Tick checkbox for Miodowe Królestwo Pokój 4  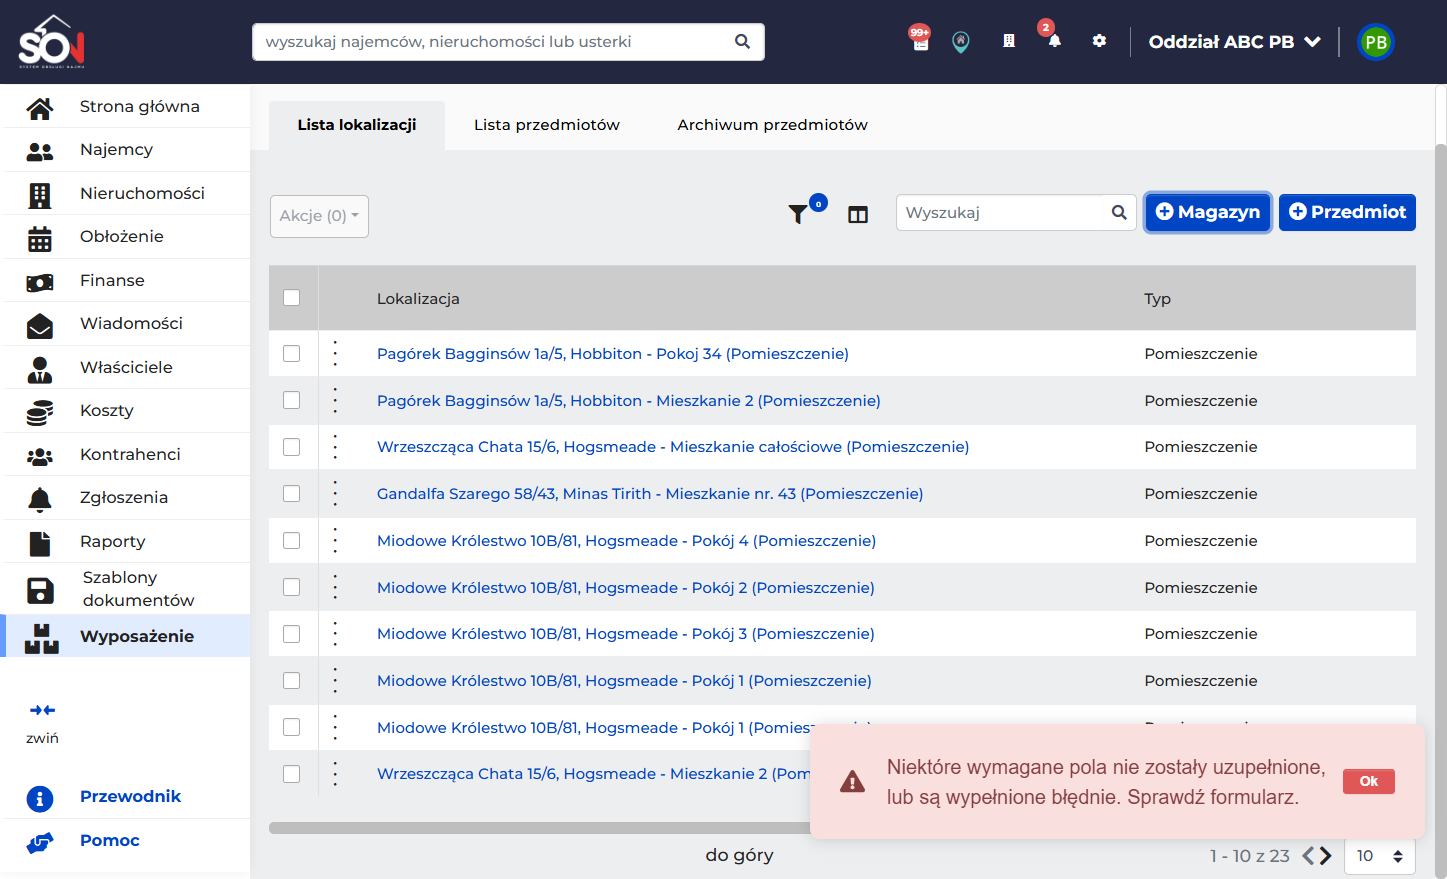292,540
